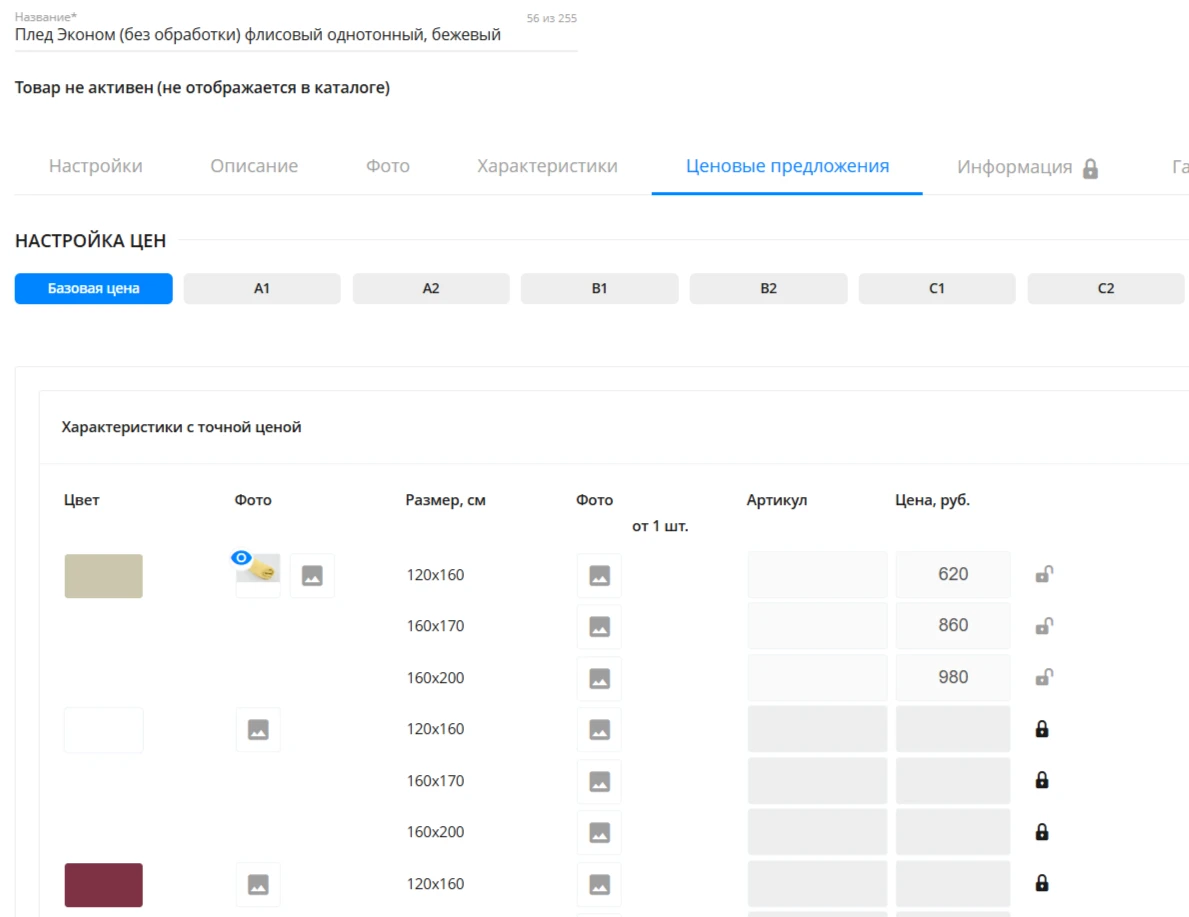The height and width of the screenshot is (917, 1189).
Task: Add photo for the burgundy color row
Action: point(258,884)
